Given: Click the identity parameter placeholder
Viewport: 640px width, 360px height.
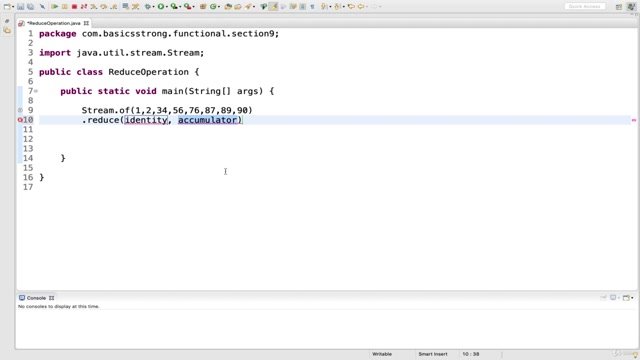Looking at the screenshot, I should click(146, 120).
